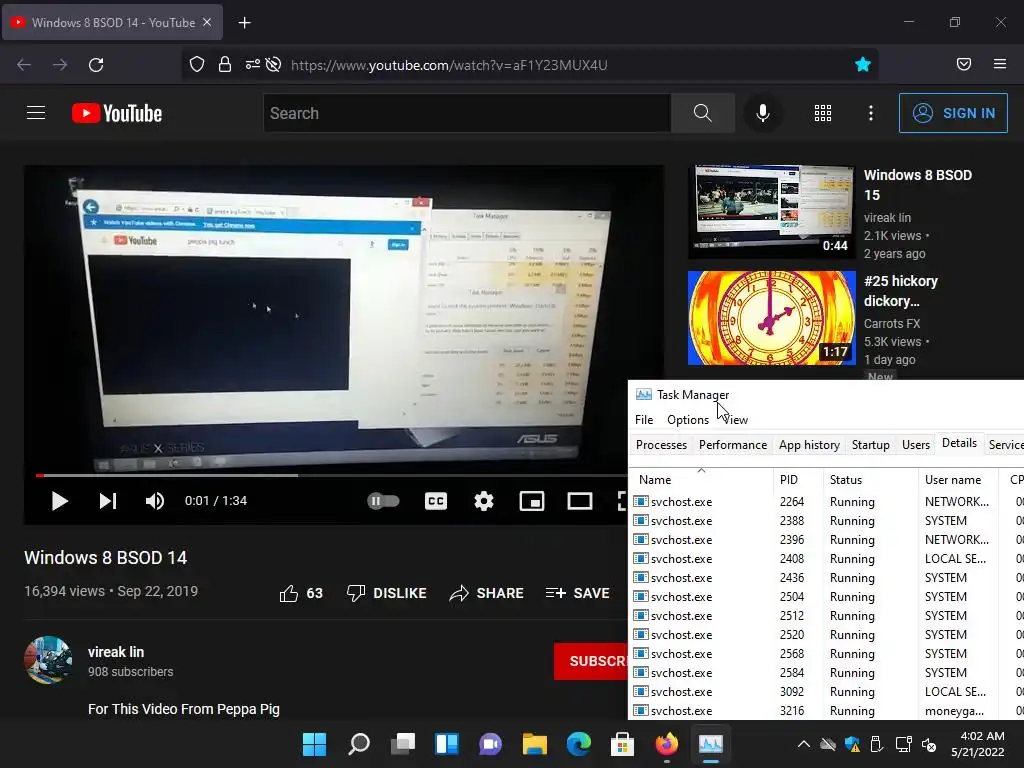Show hidden tray icons chevron
This screenshot has width=1024, height=768.
pyautogui.click(x=804, y=744)
